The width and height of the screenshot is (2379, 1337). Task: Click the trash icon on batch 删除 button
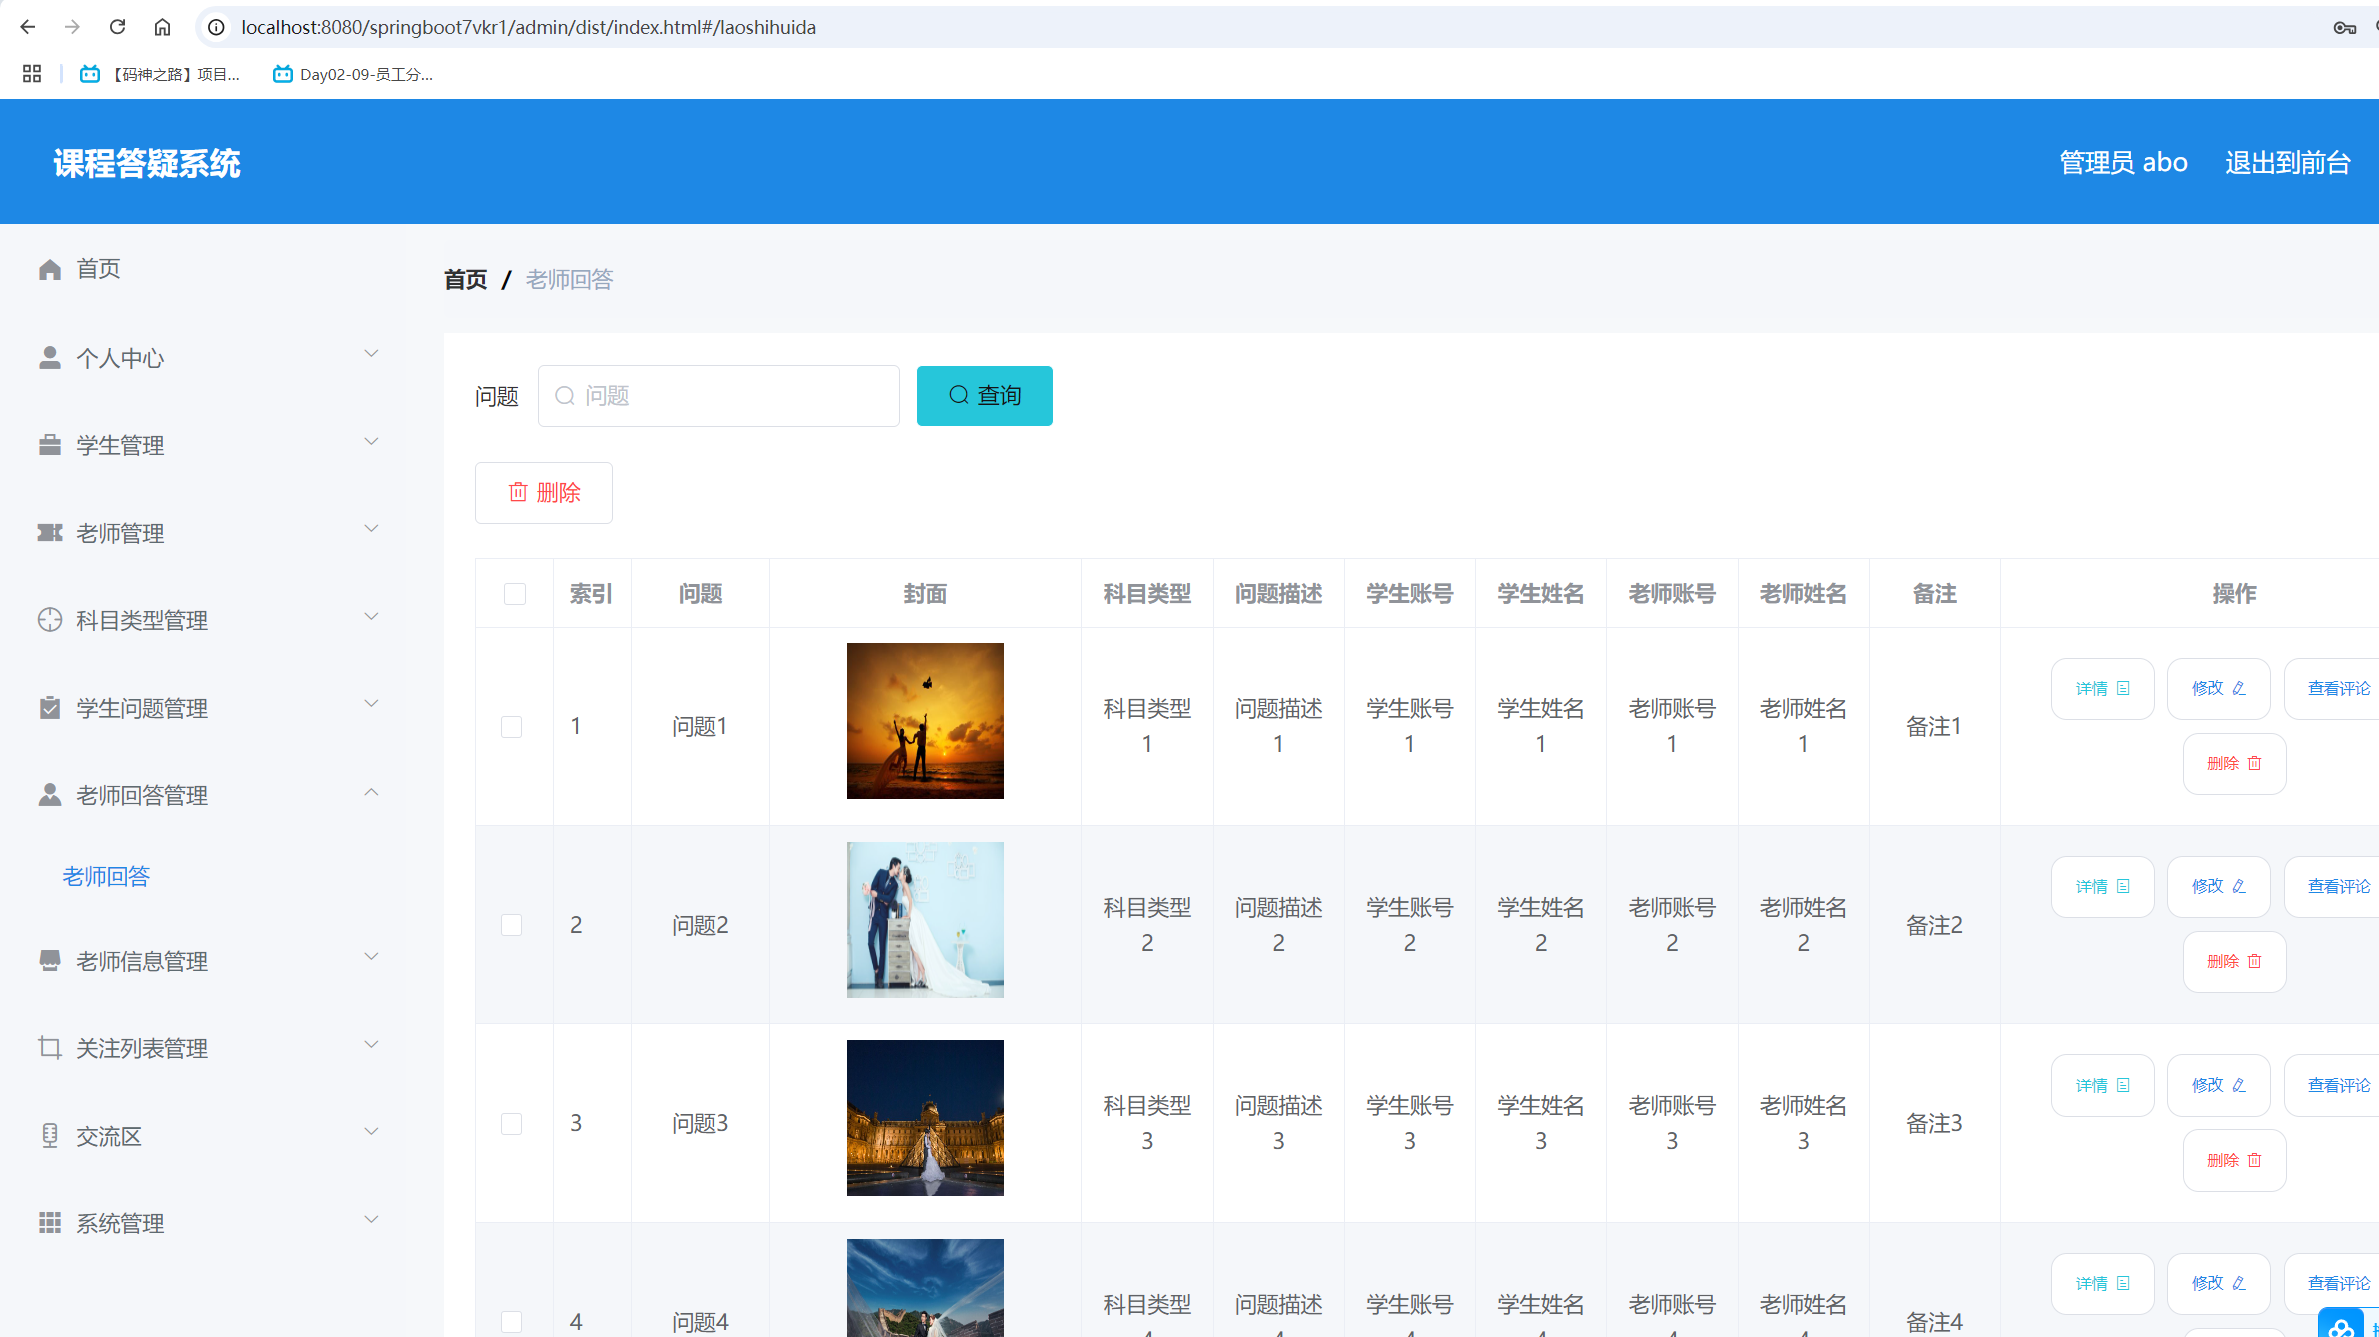click(x=518, y=492)
